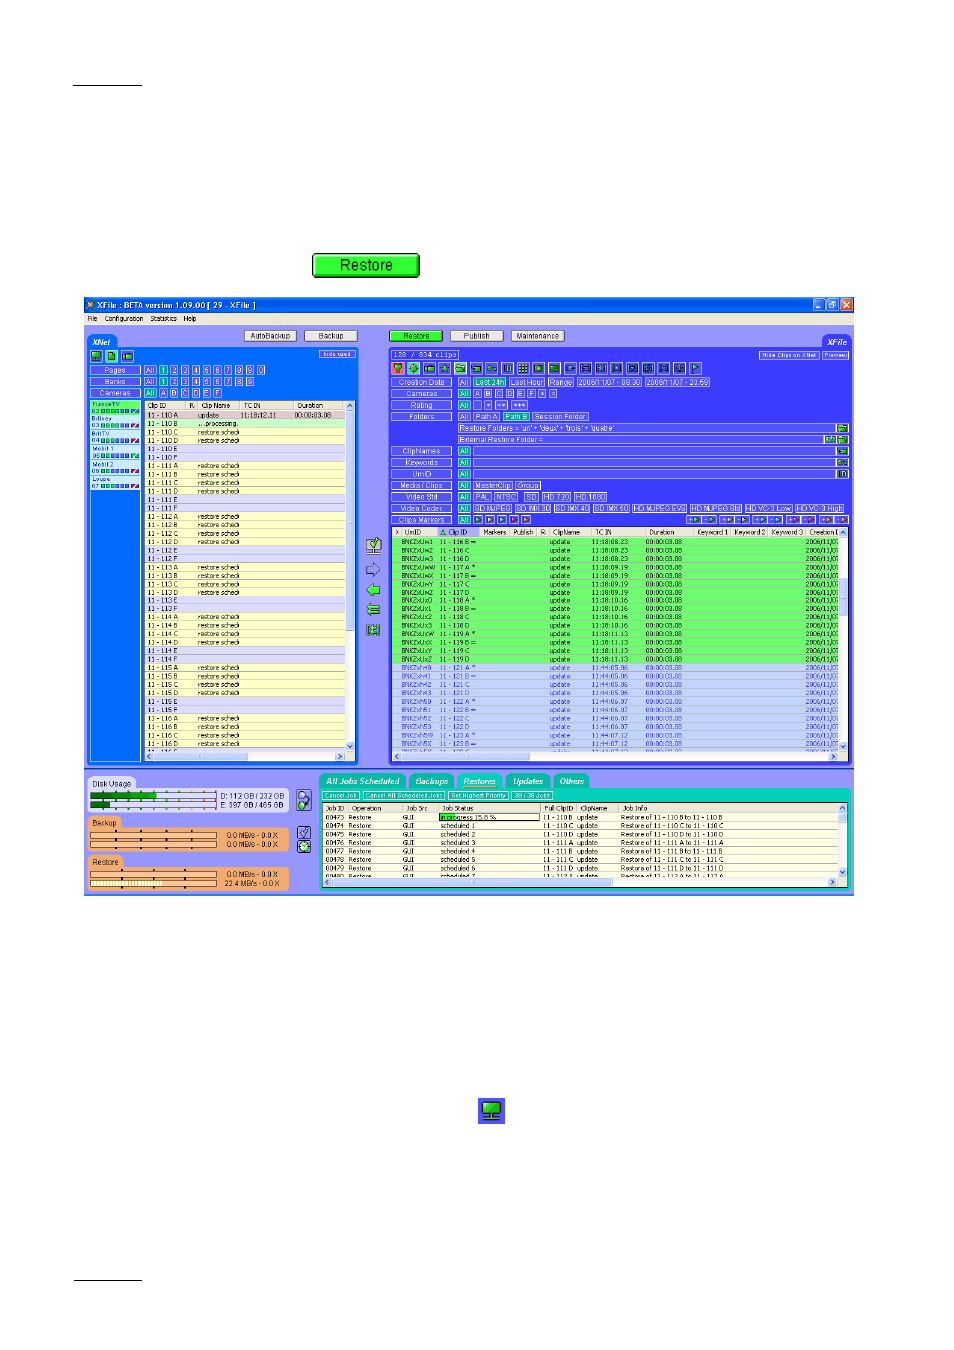
Task: Click the large monitor icon below the screenshot
Action: coord(491,1110)
